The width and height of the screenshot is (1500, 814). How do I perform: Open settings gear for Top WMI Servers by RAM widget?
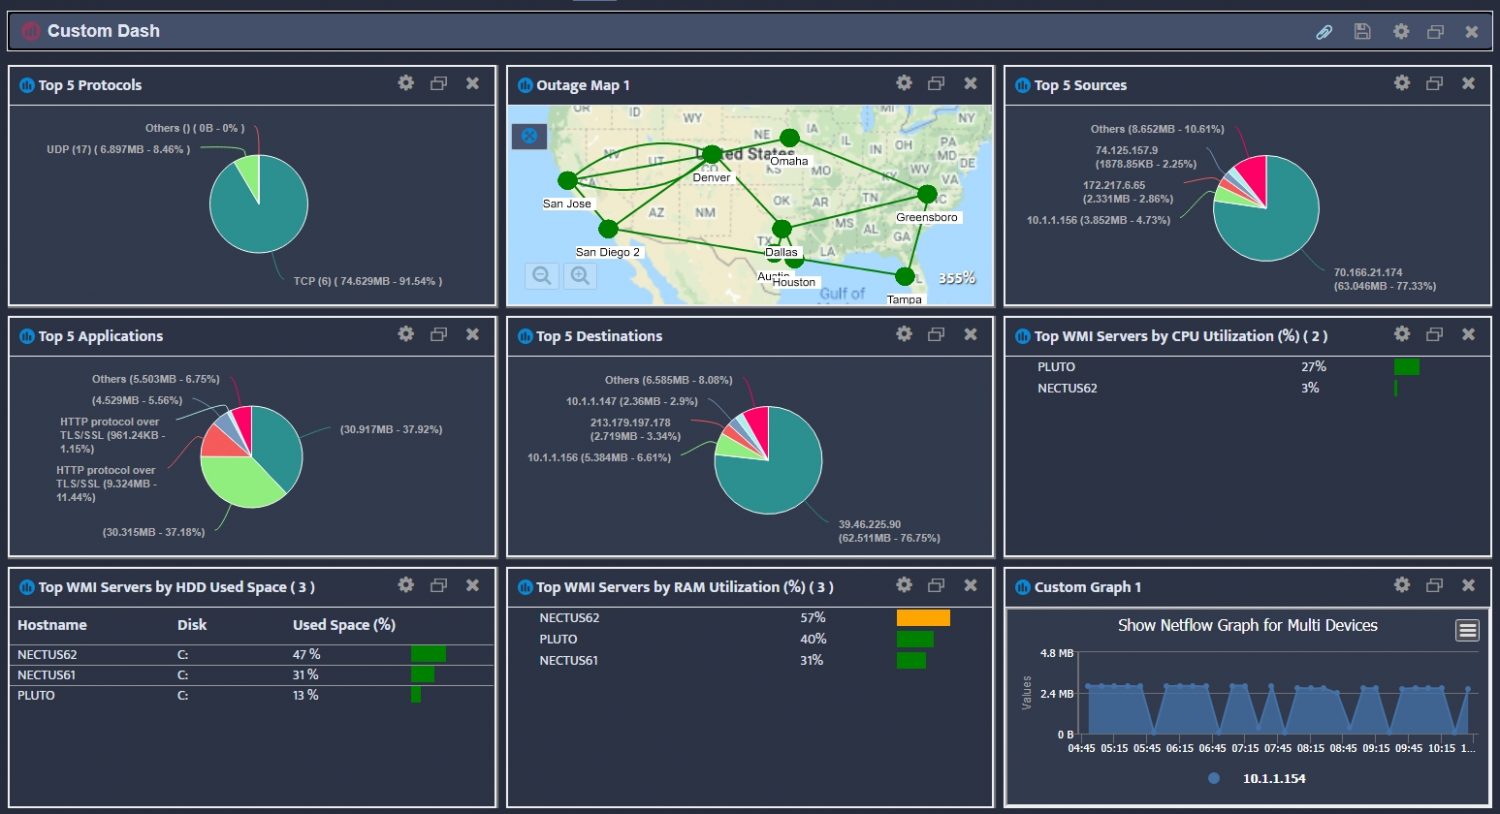(x=904, y=585)
